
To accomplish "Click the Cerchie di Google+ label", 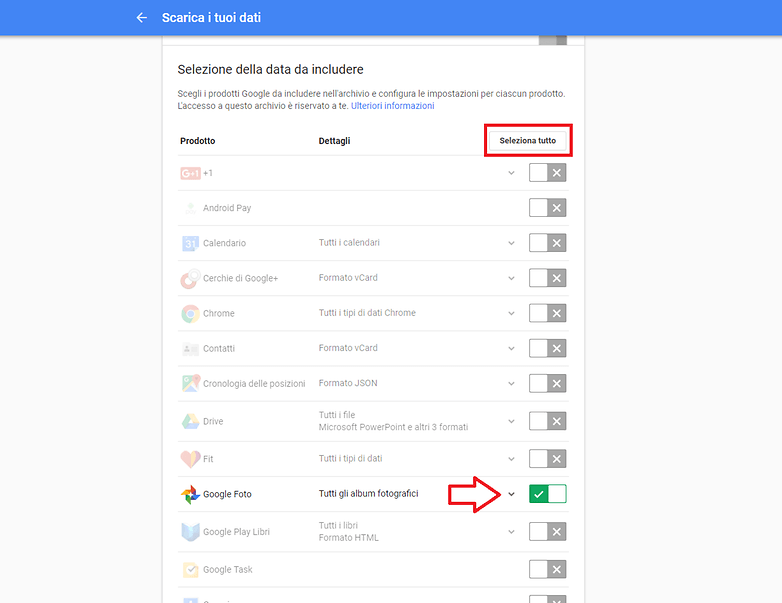I will pyautogui.click(x=240, y=278).
